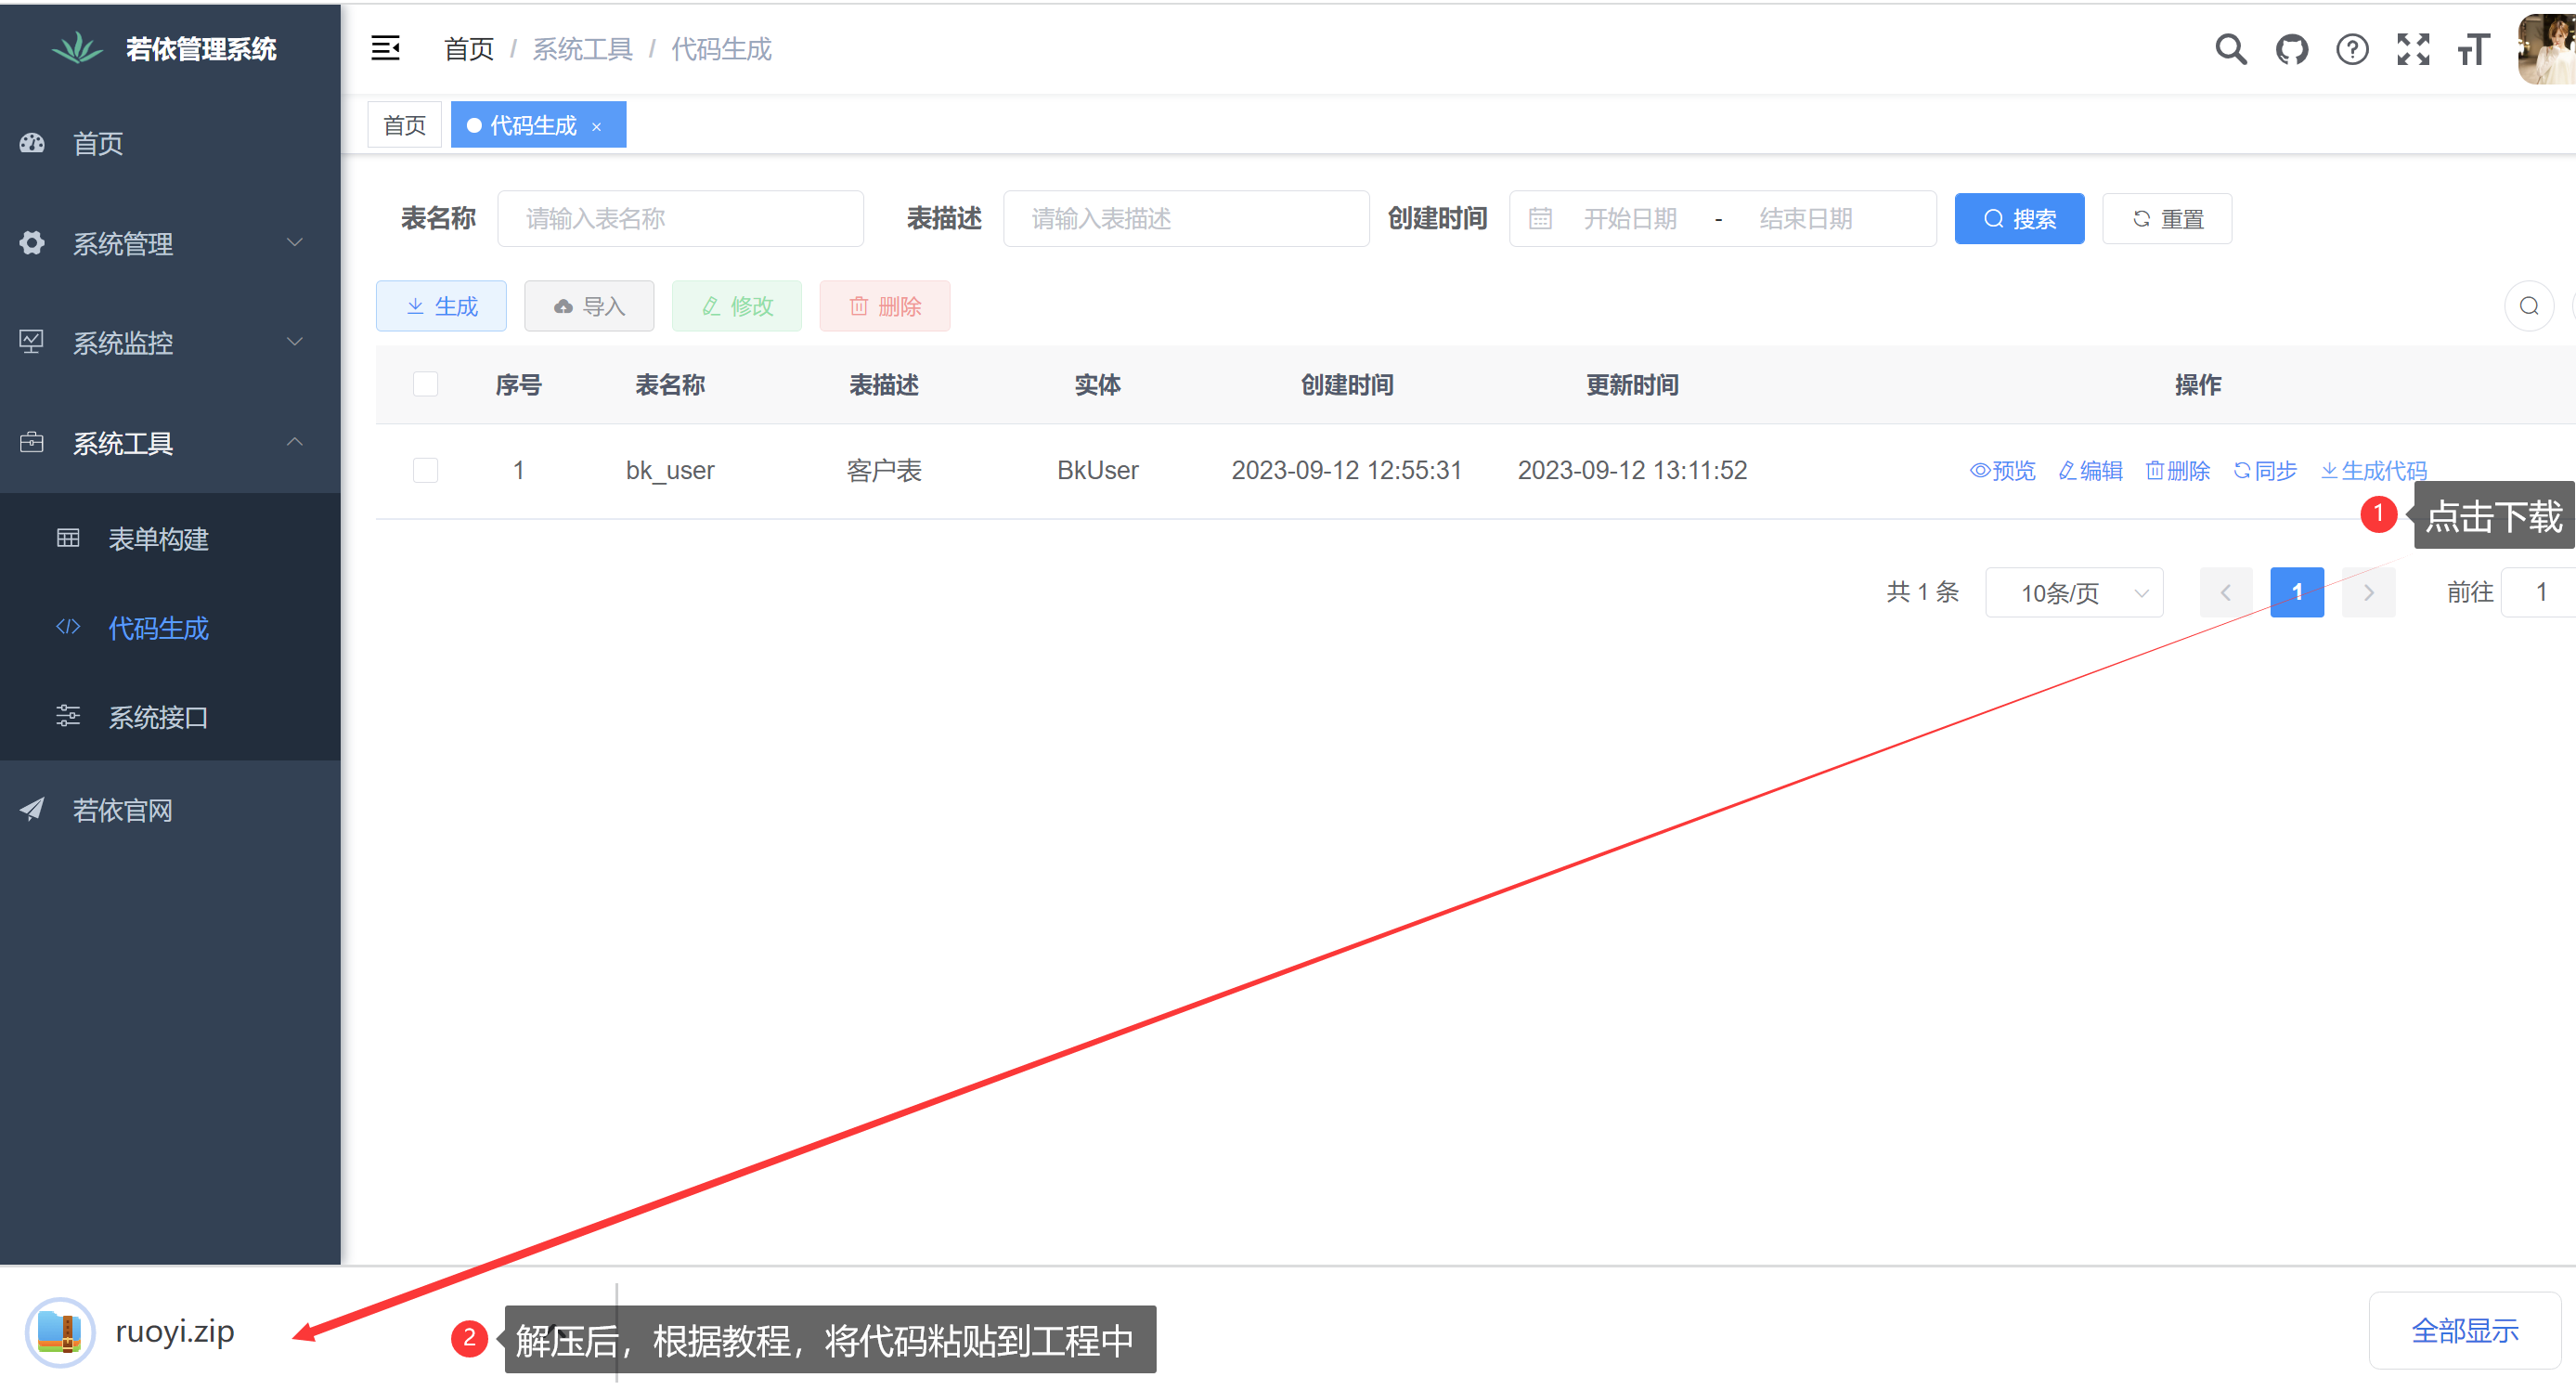Open the user avatar menu
This screenshot has width=2576, height=1390.
click(2546, 49)
